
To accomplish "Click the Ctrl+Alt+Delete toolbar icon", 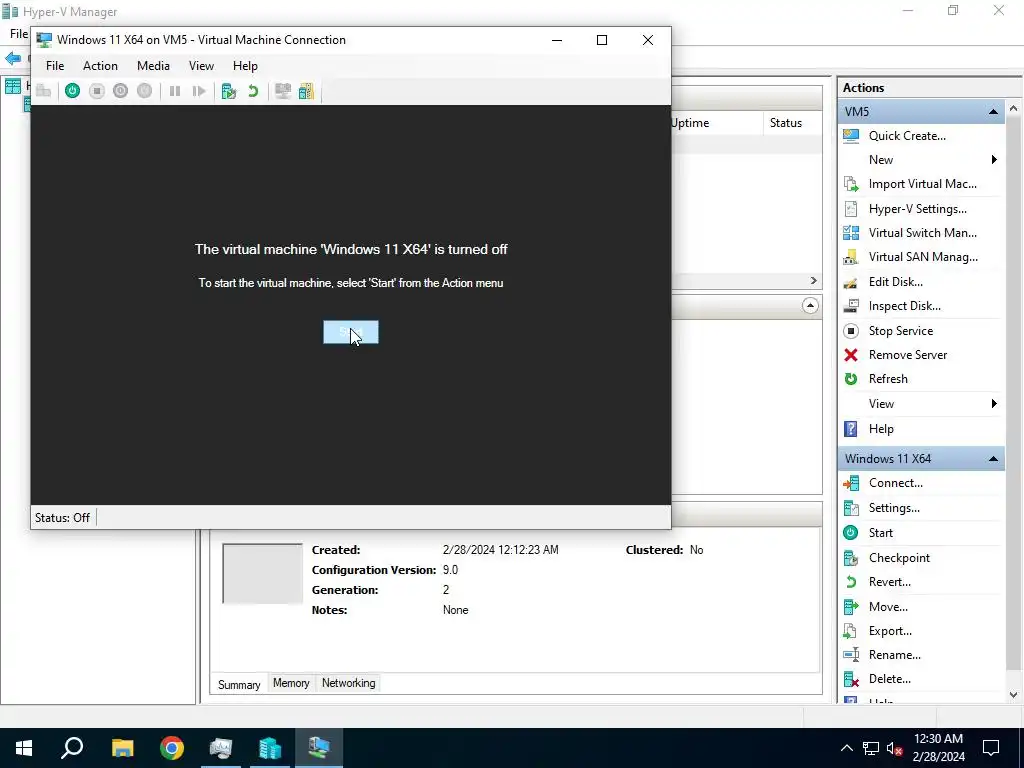I will click(x=44, y=91).
